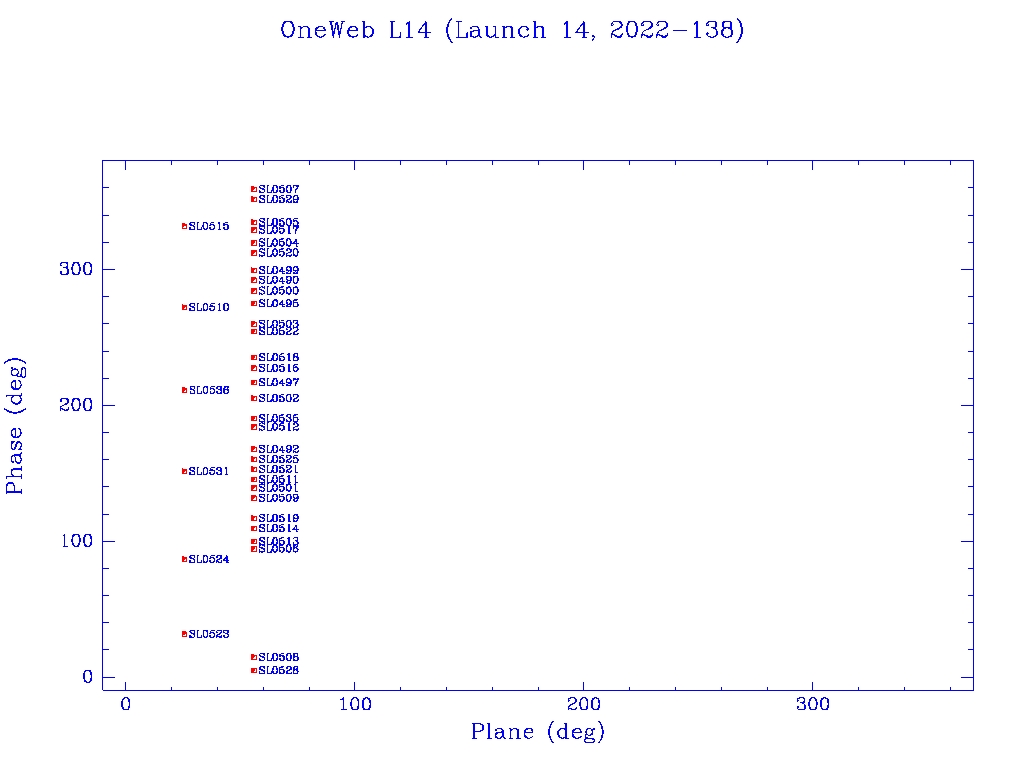Click the 0 tick on Phase axis
This screenshot has width=1024, height=768.
[88, 677]
